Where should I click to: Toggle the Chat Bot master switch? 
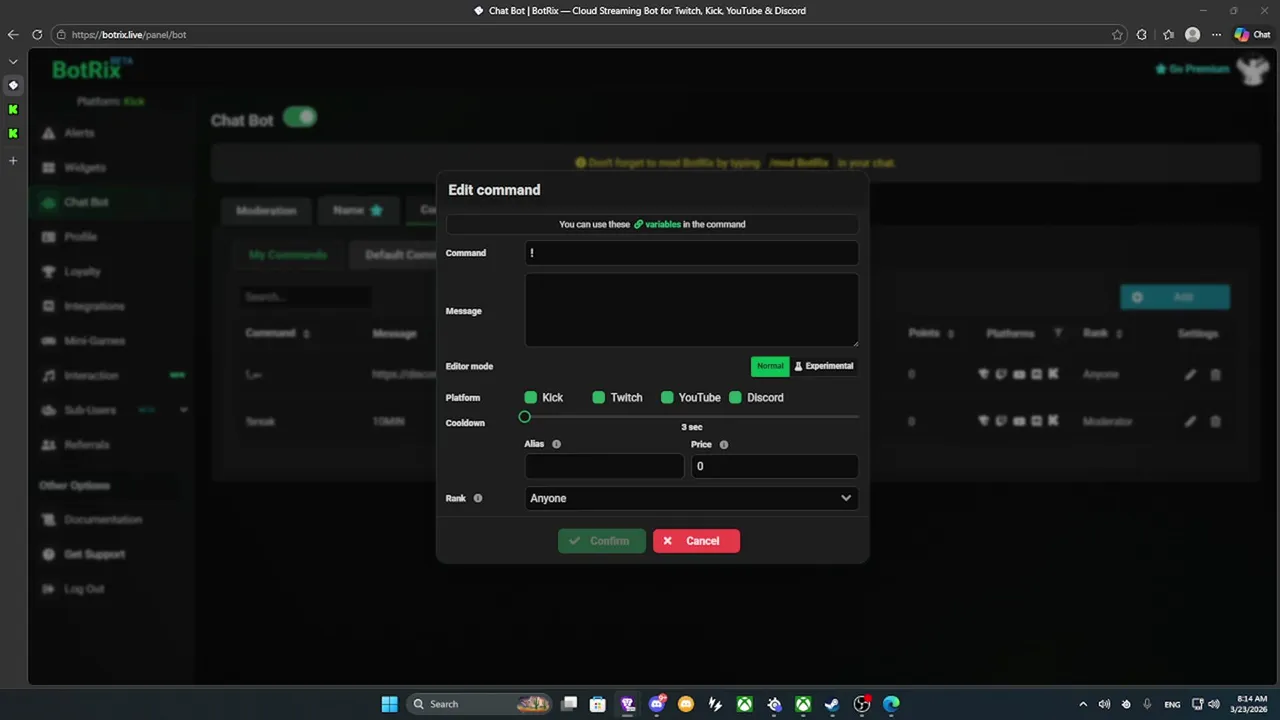[300, 118]
